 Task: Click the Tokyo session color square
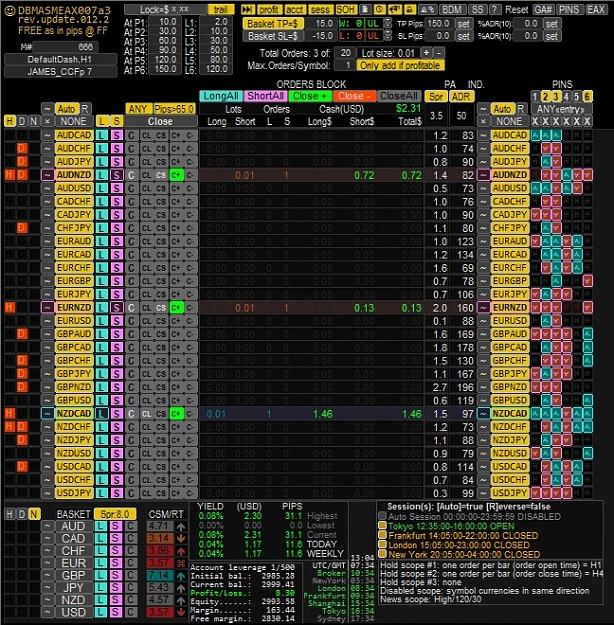382,526
